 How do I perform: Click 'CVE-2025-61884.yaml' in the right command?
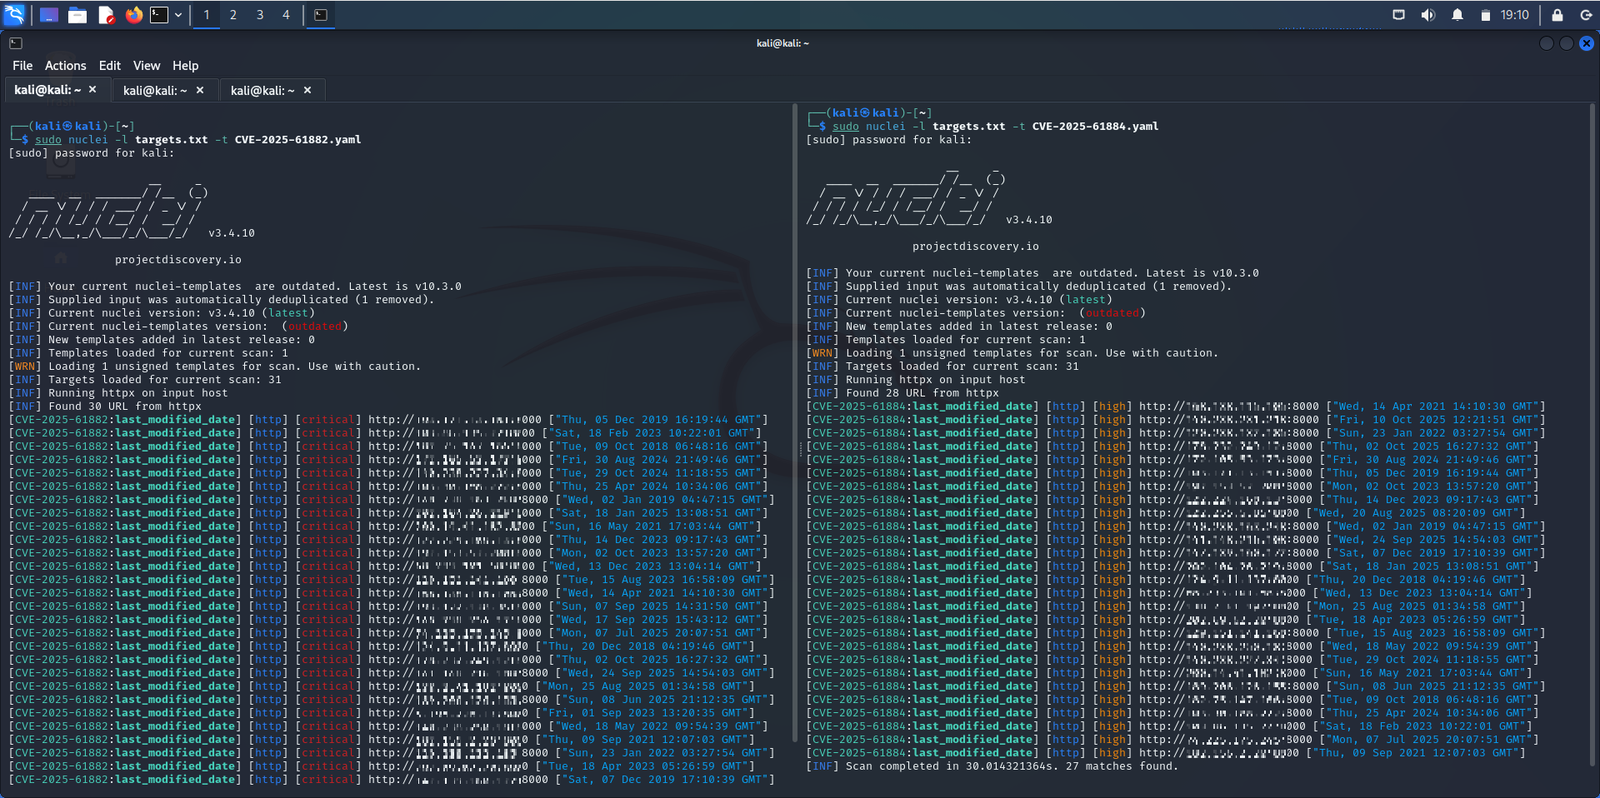(x=1095, y=127)
